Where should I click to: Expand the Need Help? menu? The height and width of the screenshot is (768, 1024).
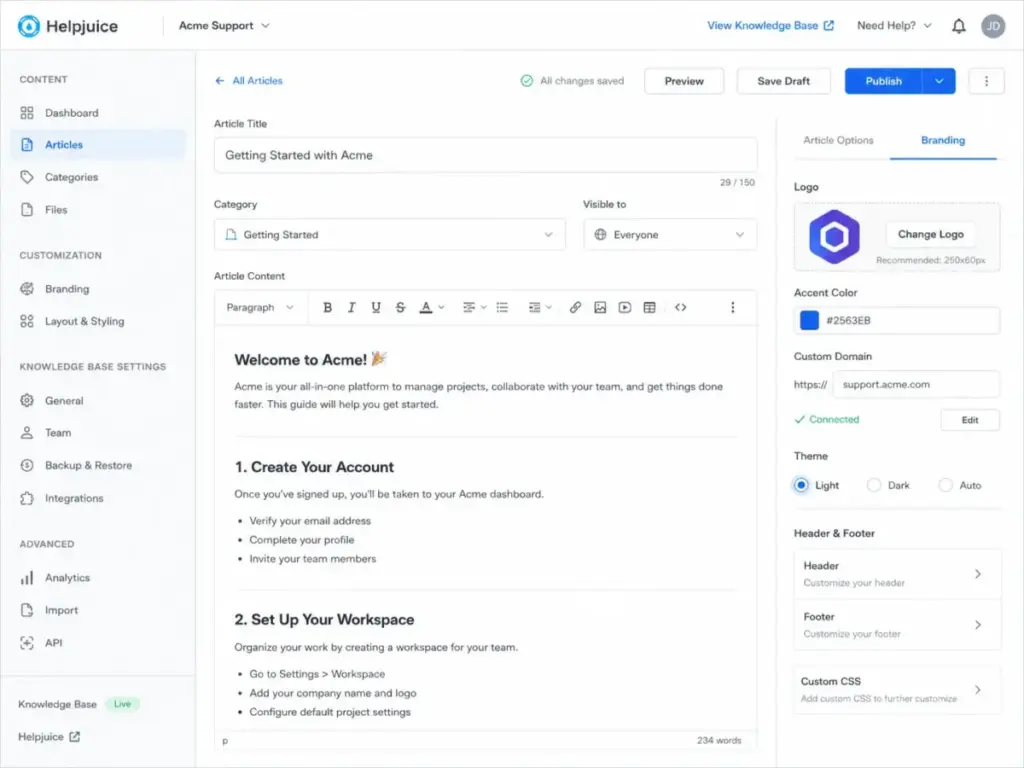point(894,26)
